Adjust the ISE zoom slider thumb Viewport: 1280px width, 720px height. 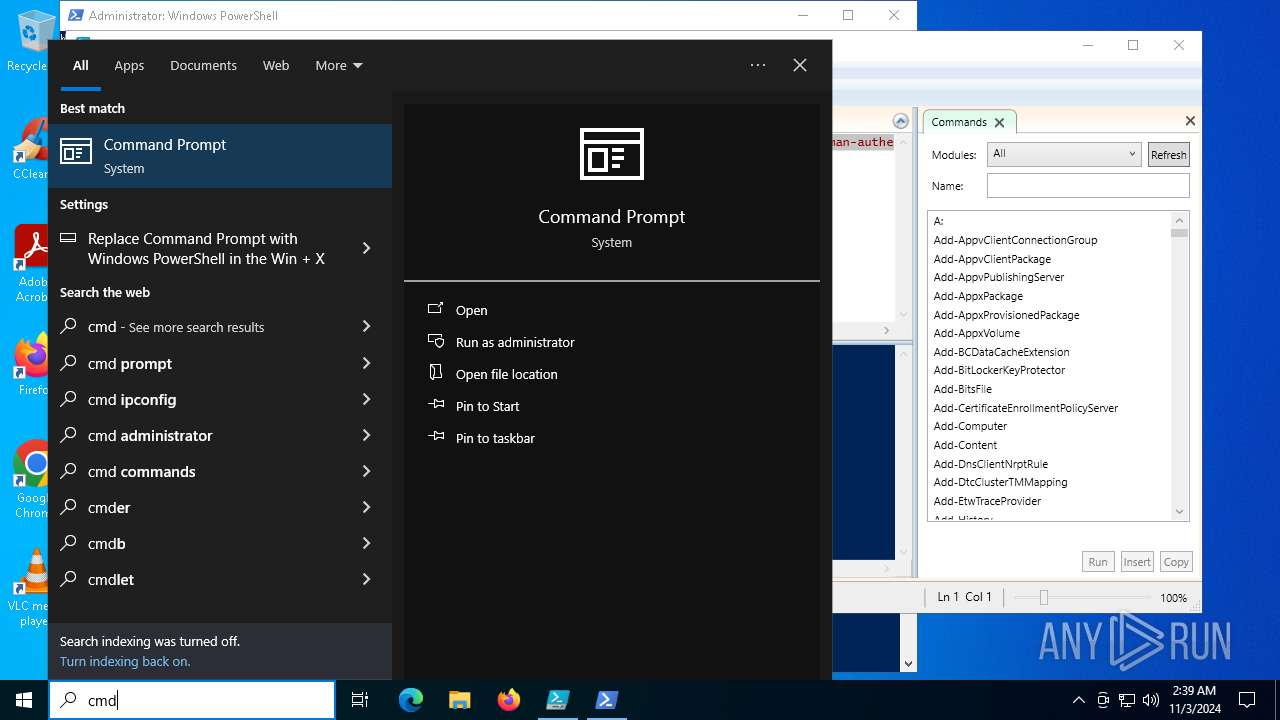pyautogui.click(x=1043, y=597)
